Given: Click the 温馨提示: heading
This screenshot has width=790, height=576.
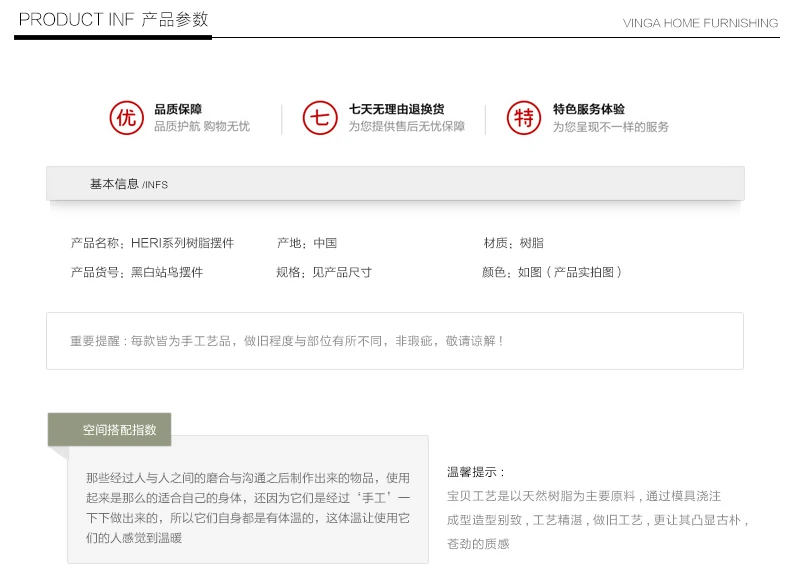Looking at the screenshot, I should (476, 472).
